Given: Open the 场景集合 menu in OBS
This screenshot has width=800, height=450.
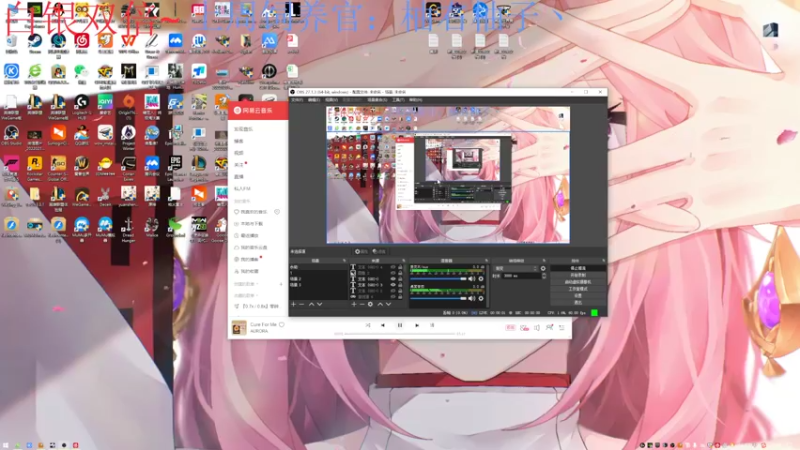Looking at the screenshot, I should 377,100.
